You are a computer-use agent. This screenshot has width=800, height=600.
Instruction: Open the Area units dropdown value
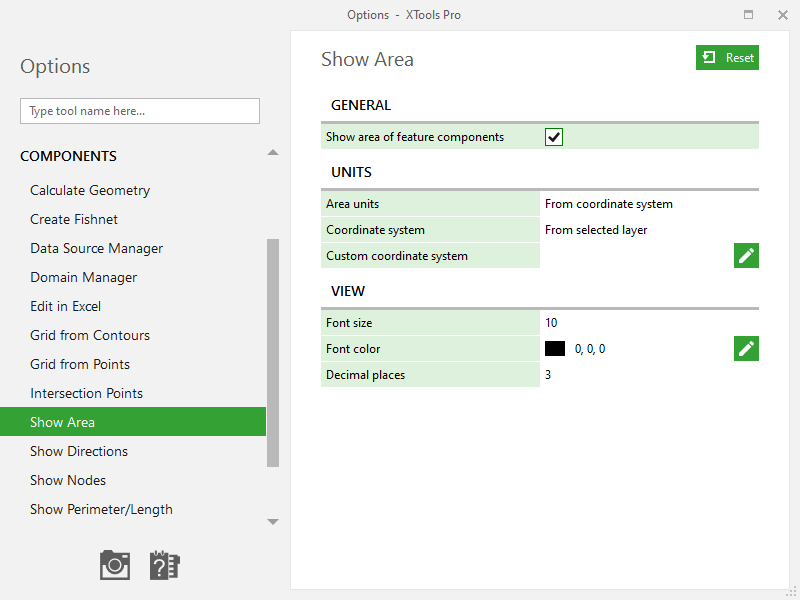pyautogui.click(x=649, y=204)
